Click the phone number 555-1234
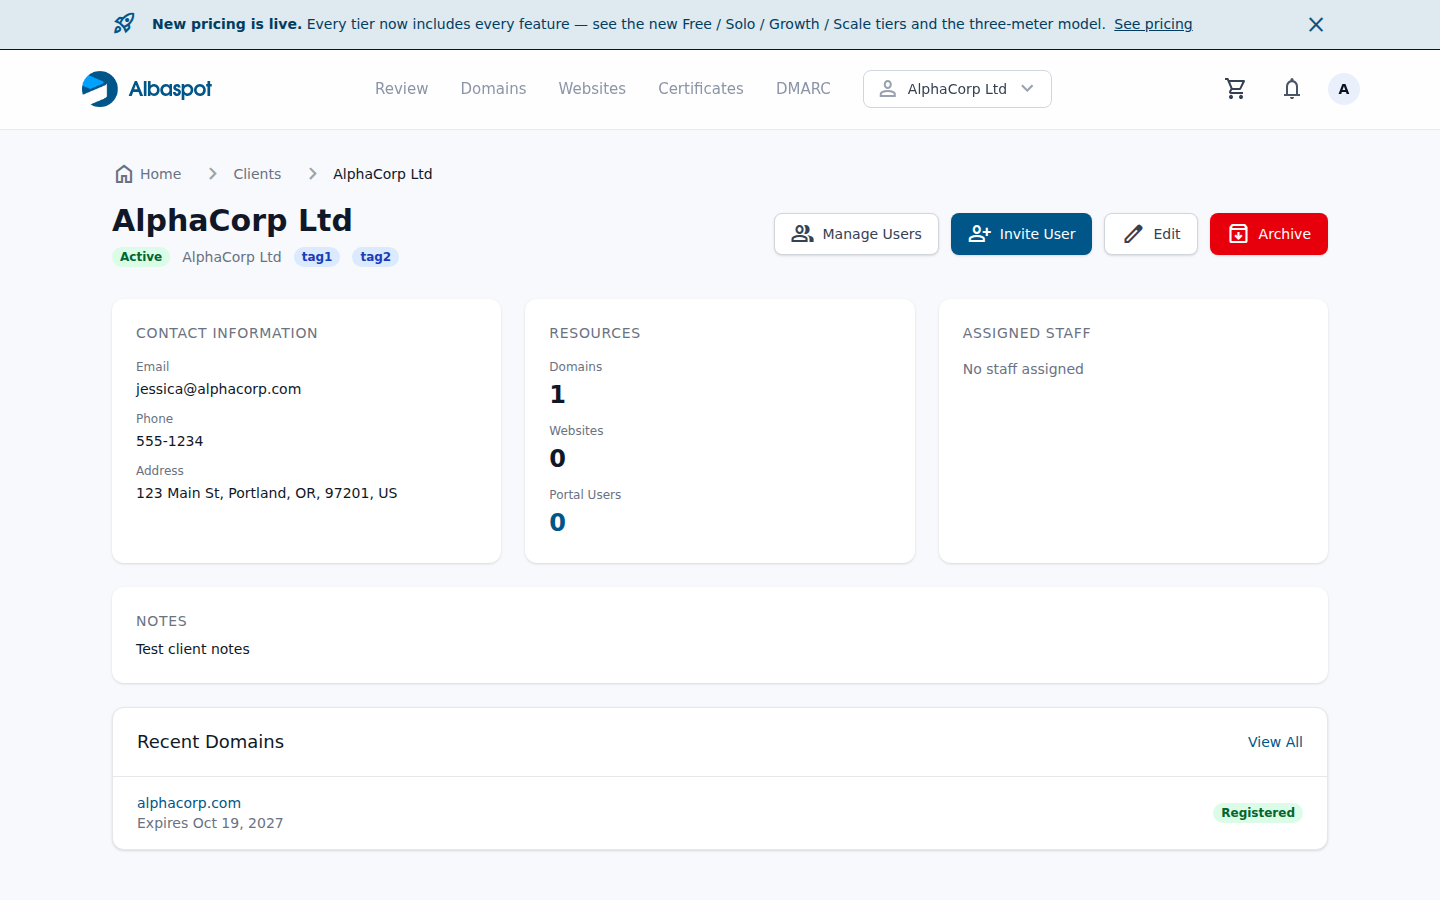The height and width of the screenshot is (900, 1440). click(170, 441)
